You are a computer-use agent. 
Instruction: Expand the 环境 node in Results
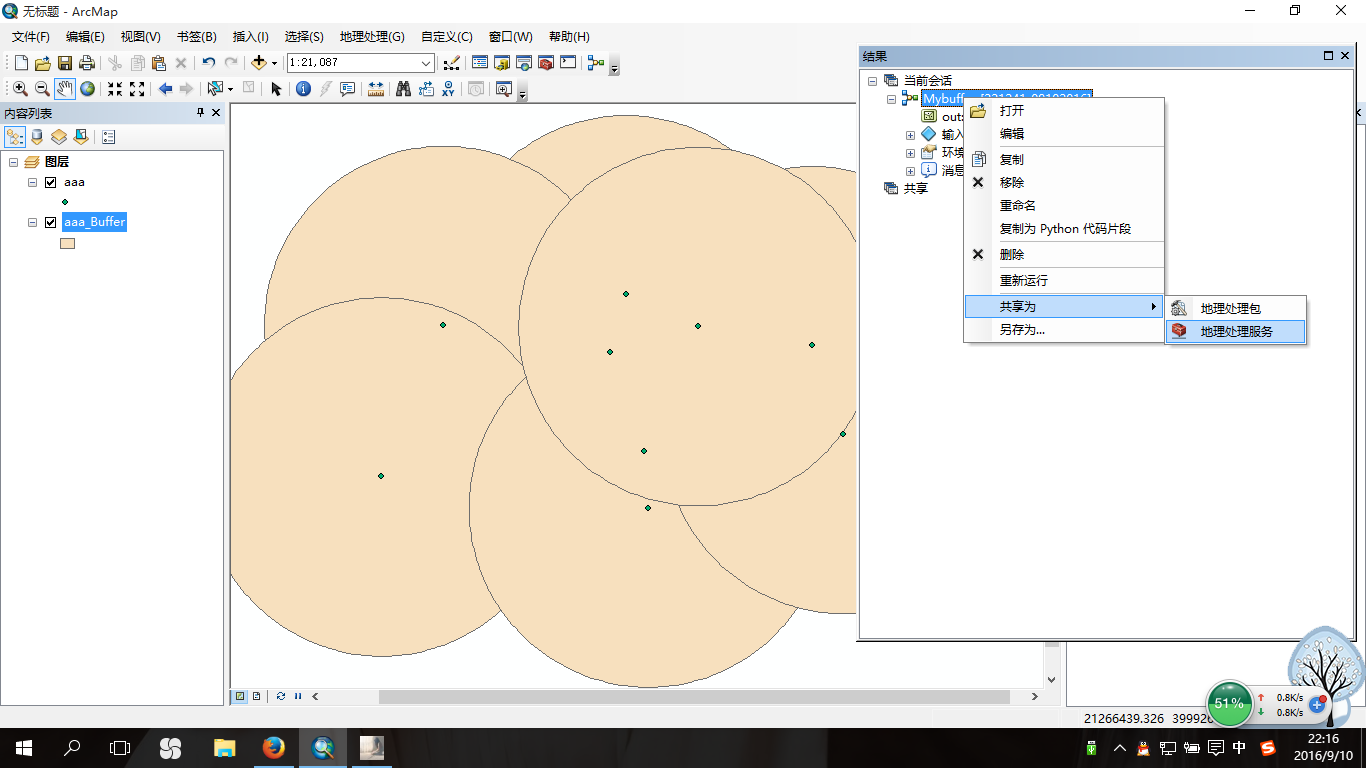tap(910, 153)
